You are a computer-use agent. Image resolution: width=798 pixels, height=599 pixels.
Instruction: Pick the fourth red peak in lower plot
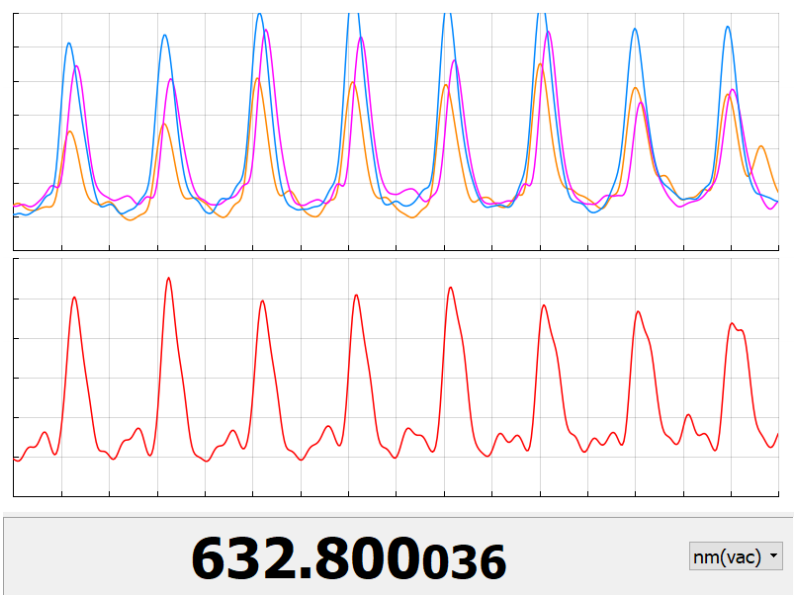click(x=356, y=296)
